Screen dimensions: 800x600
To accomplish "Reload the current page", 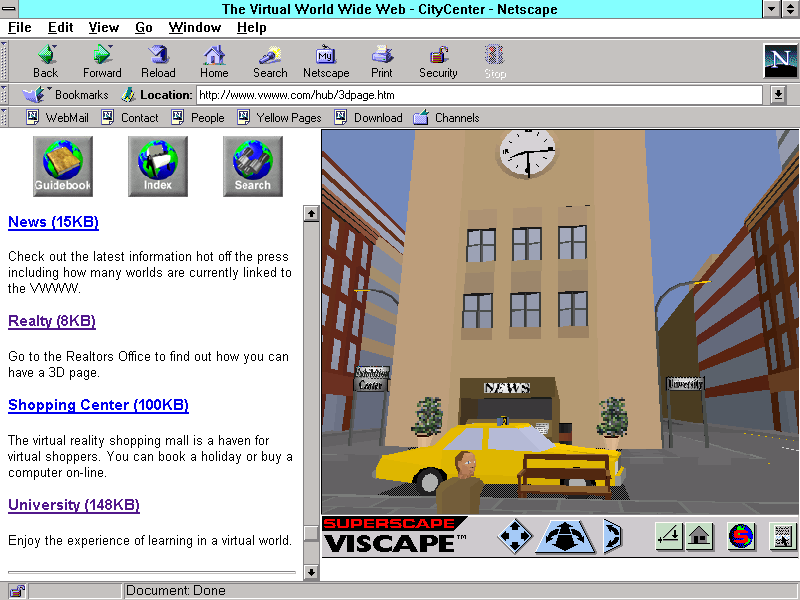I will click(x=158, y=62).
